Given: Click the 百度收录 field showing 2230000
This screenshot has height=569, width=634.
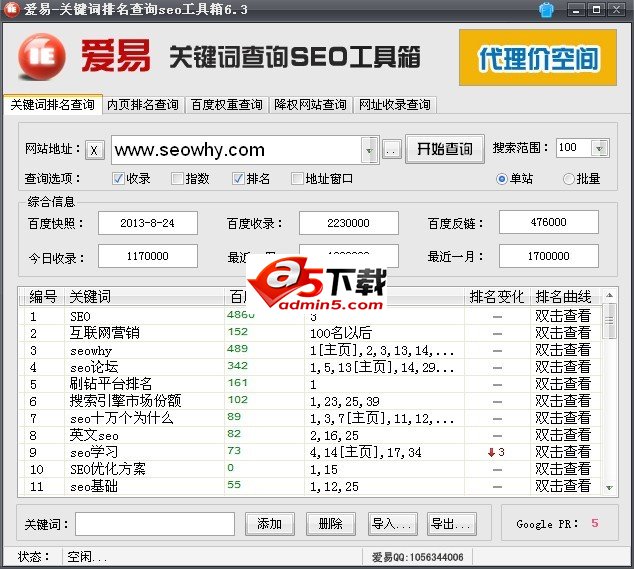Looking at the screenshot, I should 349,223.
